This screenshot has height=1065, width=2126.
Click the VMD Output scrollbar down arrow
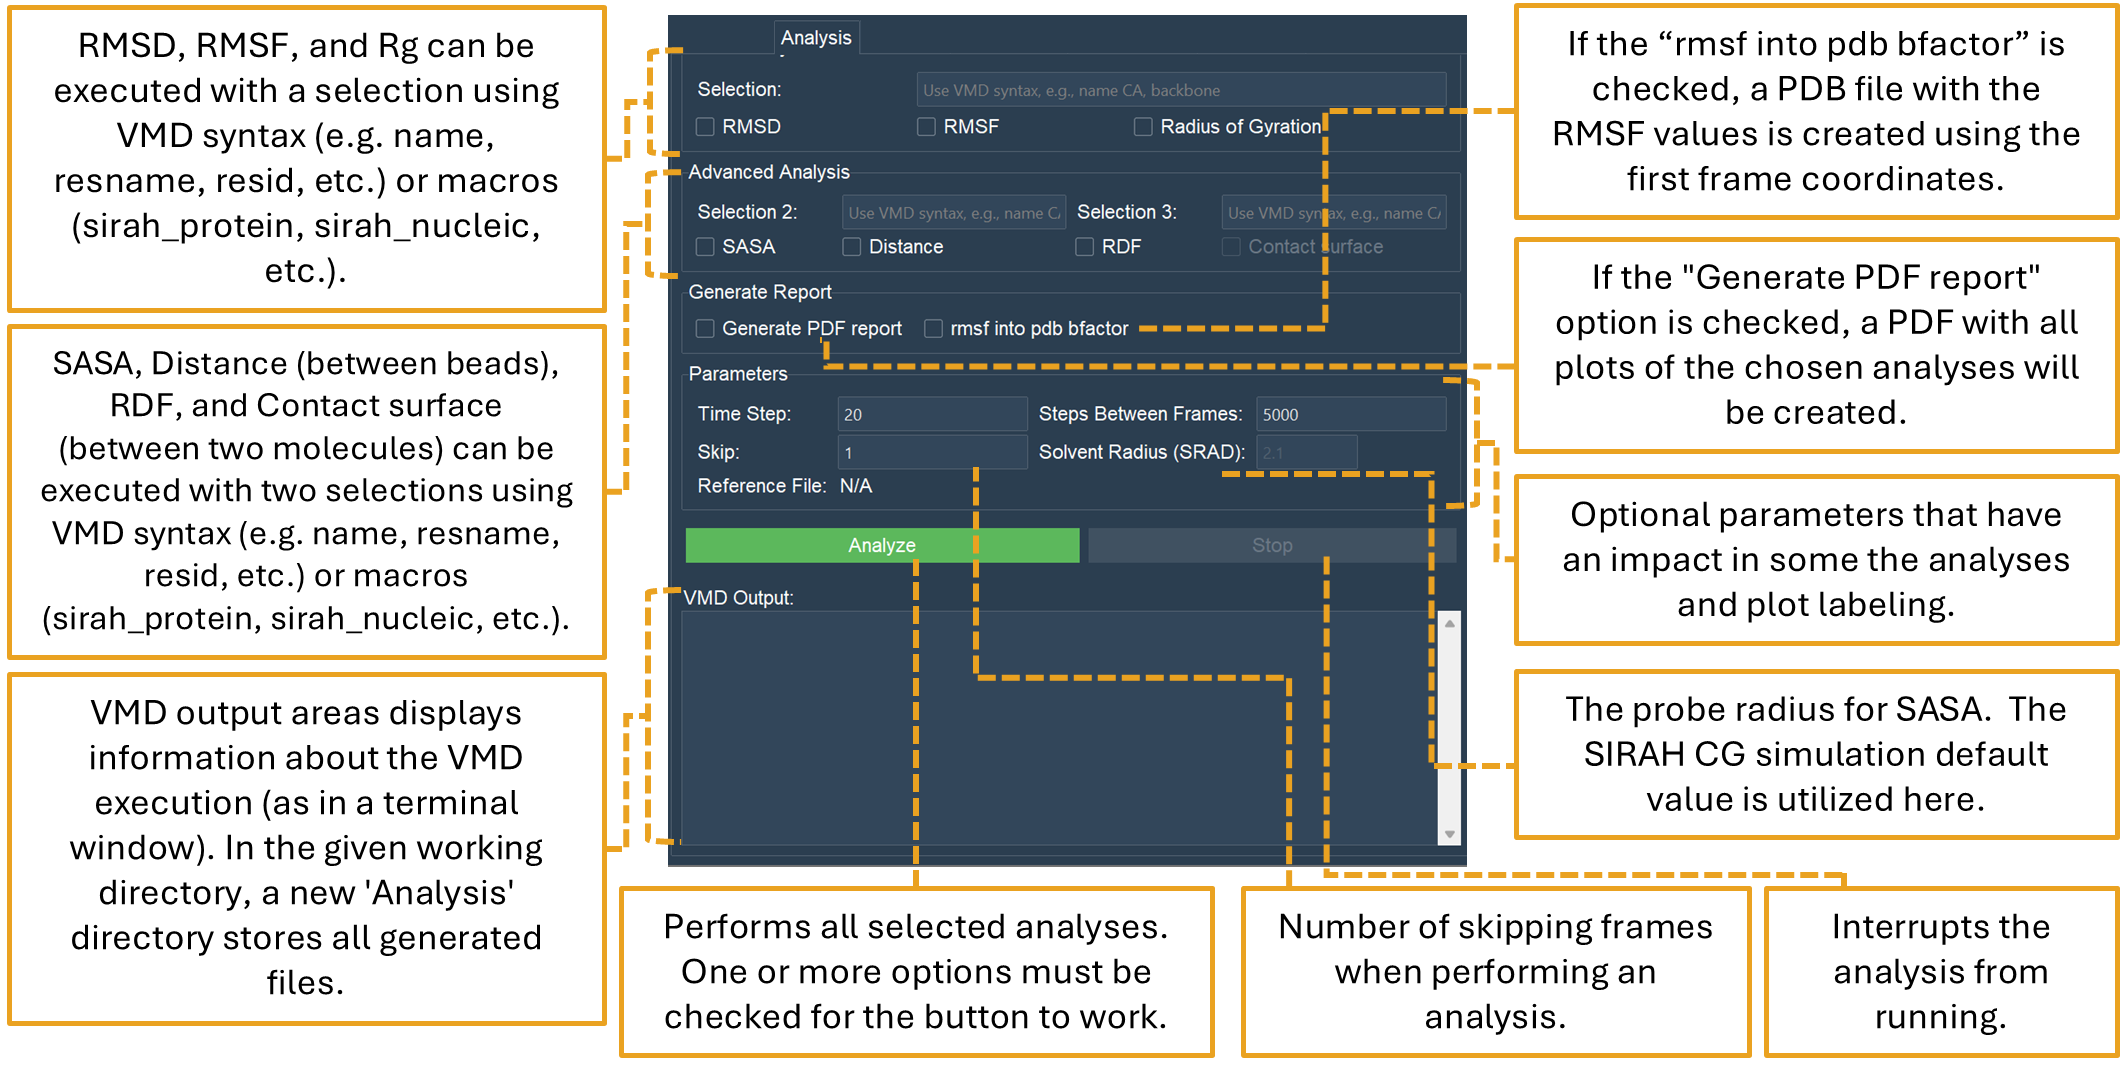[x=1449, y=834]
